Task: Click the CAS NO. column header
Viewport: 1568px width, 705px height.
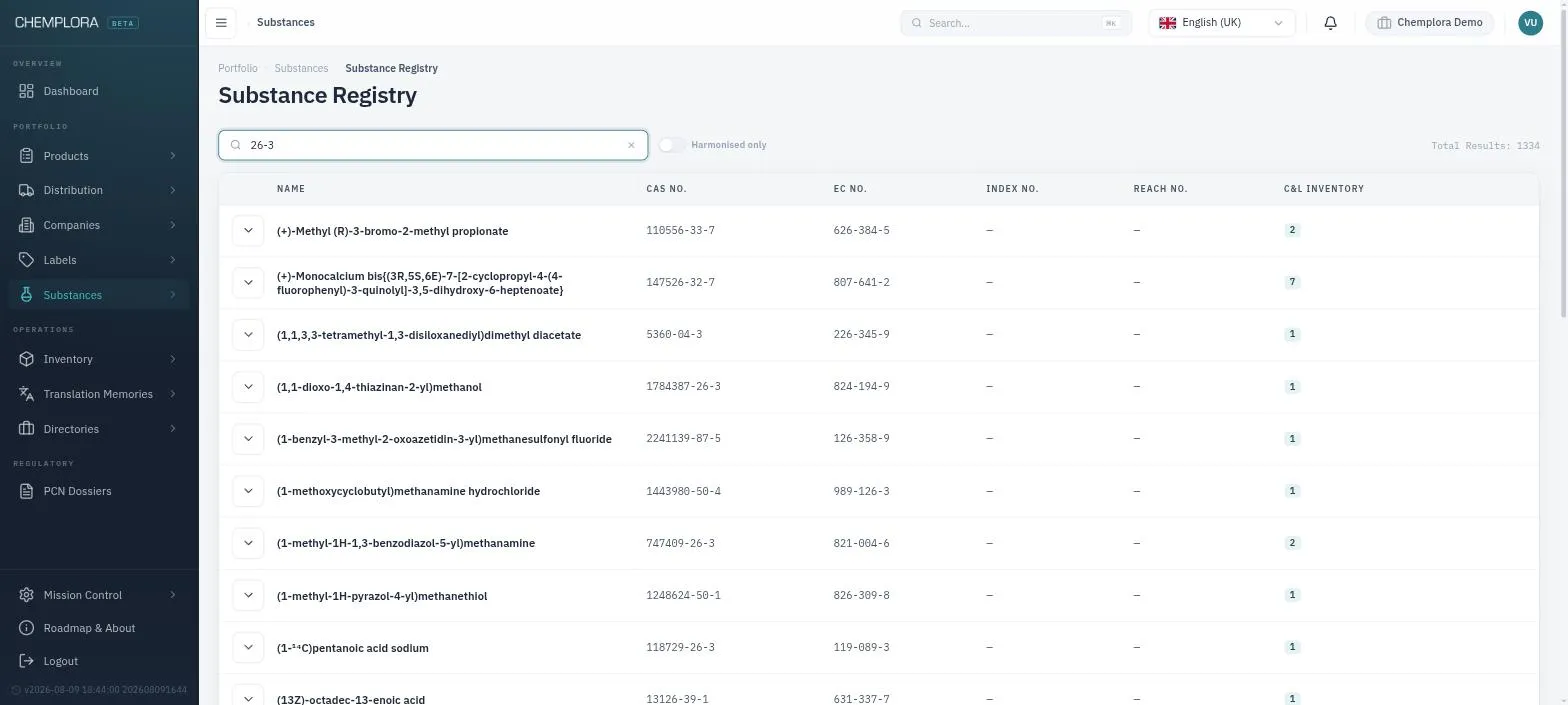Action: pos(666,188)
